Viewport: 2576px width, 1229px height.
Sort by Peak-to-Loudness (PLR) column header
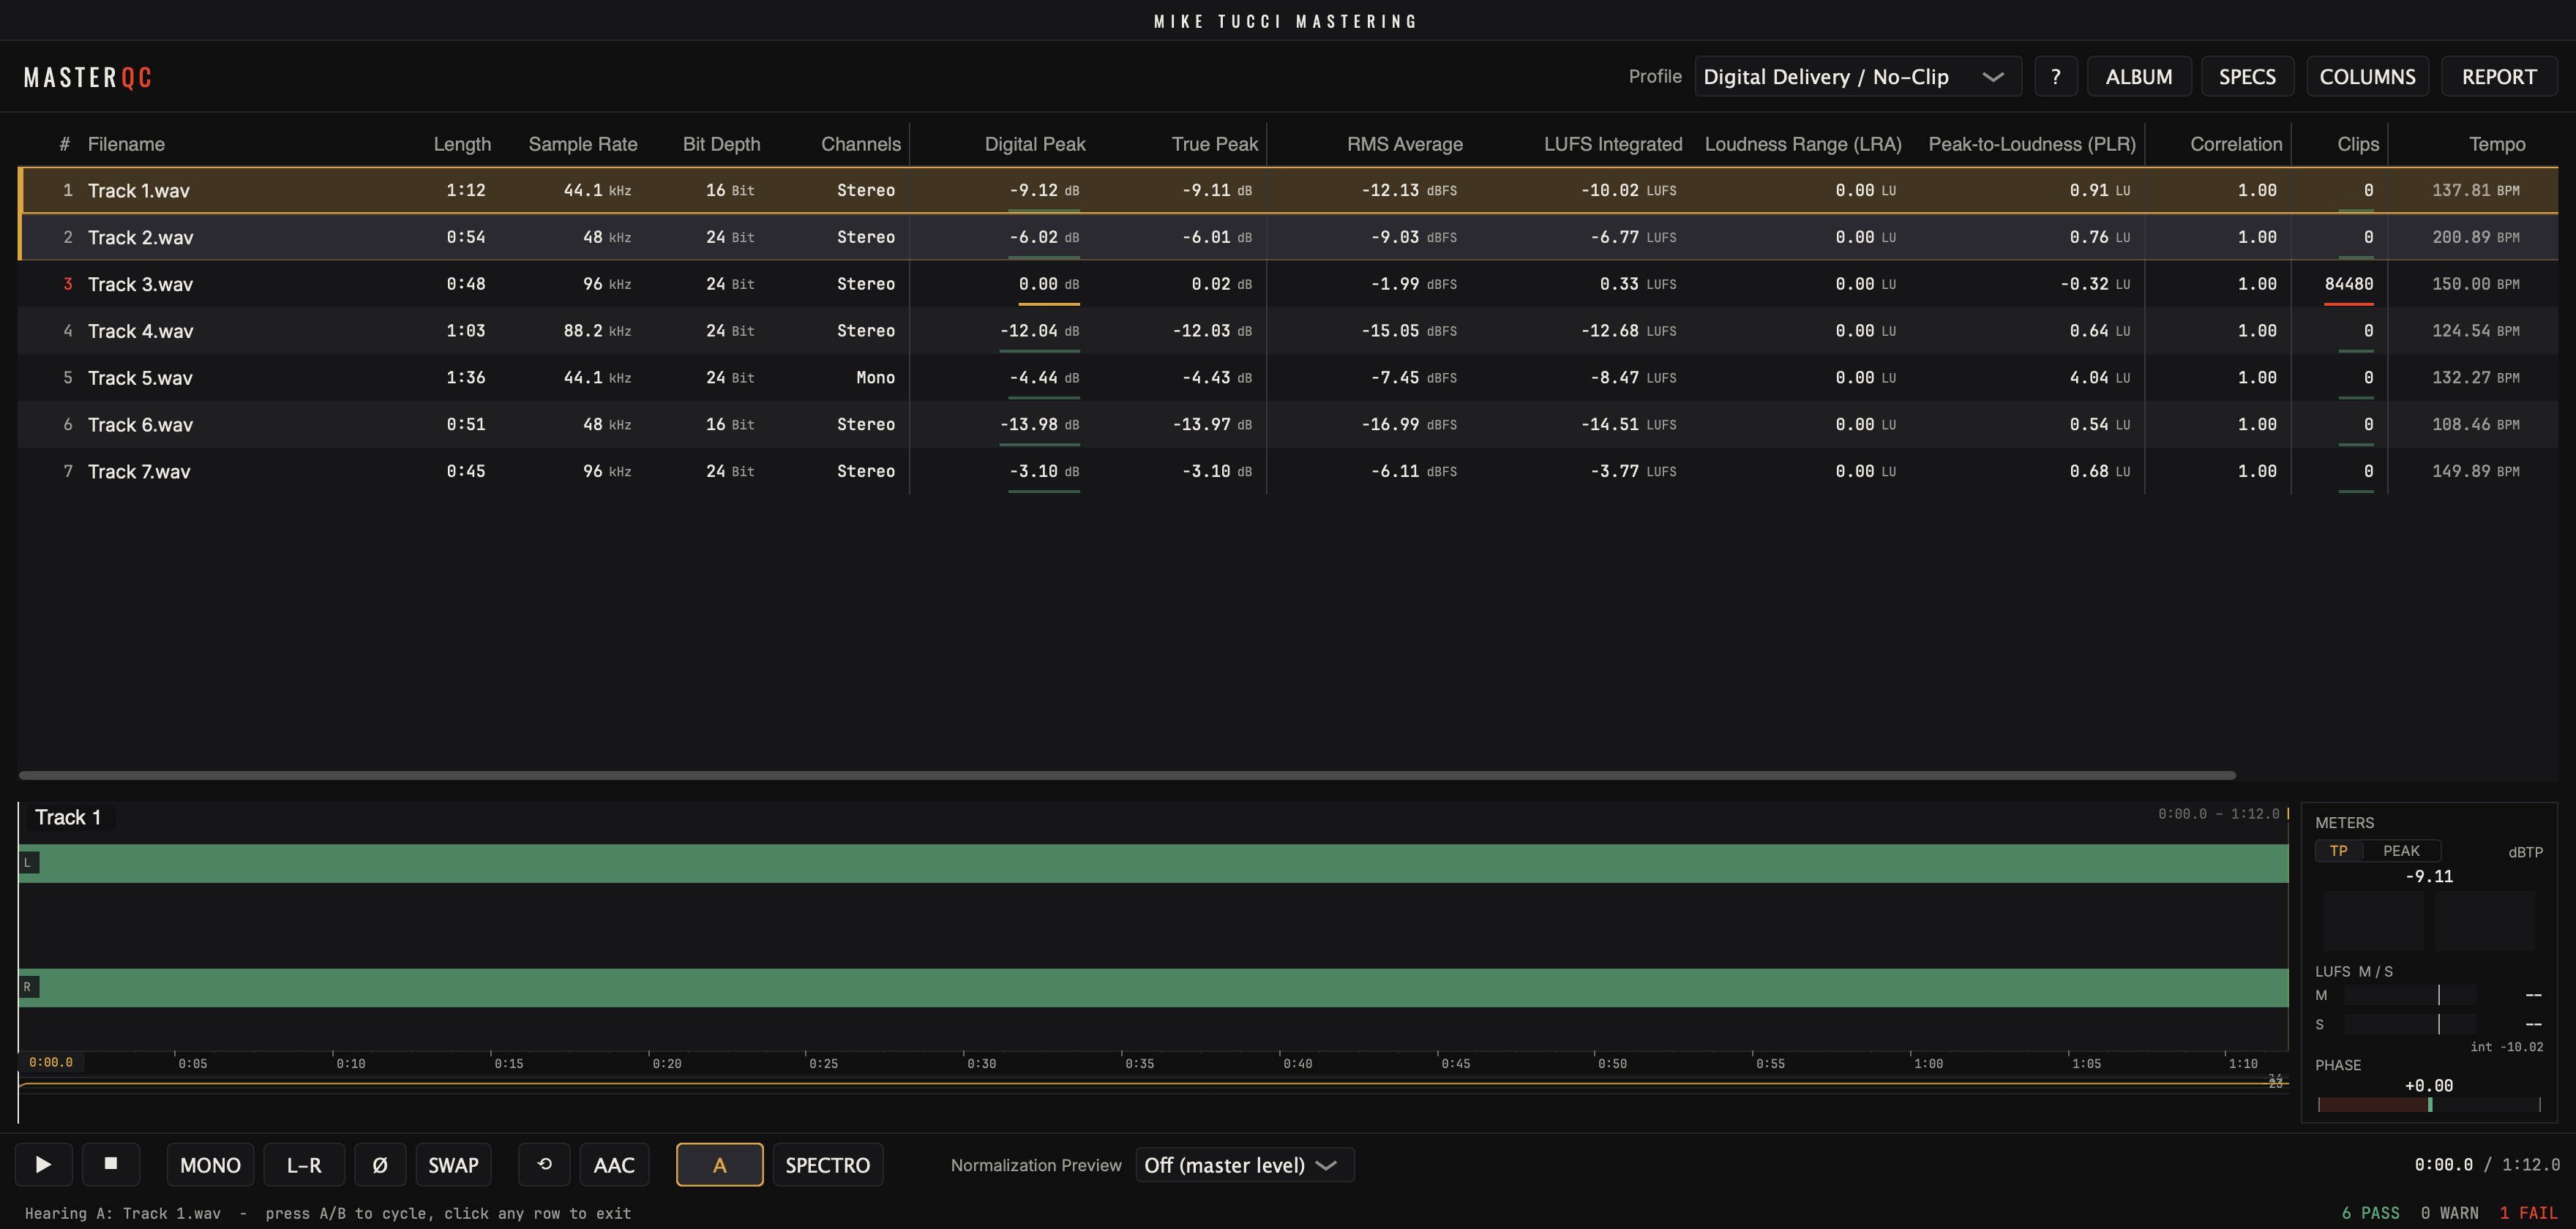(2032, 144)
